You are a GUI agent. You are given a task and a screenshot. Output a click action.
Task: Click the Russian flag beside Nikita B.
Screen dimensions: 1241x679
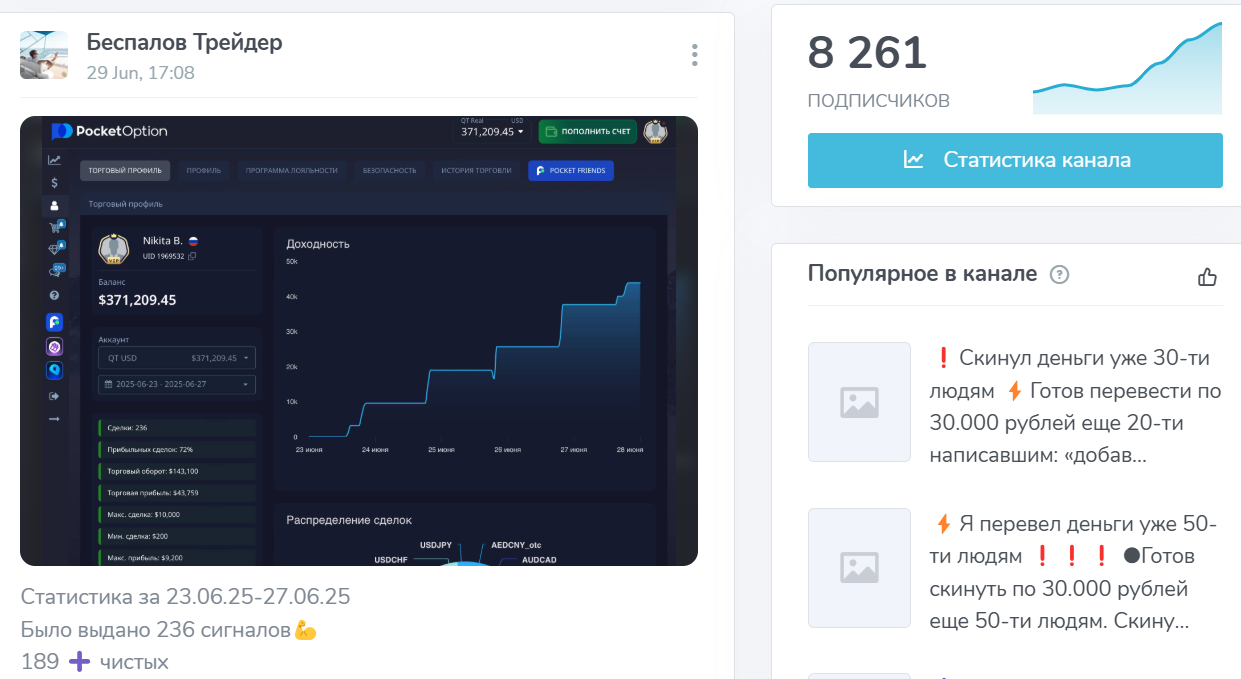click(193, 241)
